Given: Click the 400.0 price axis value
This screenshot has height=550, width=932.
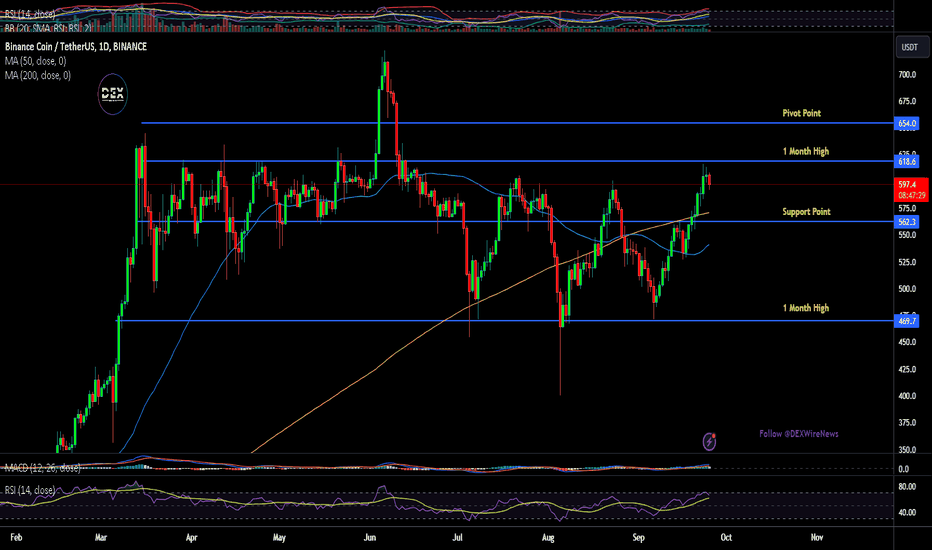Looking at the screenshot, I should 907,396.
